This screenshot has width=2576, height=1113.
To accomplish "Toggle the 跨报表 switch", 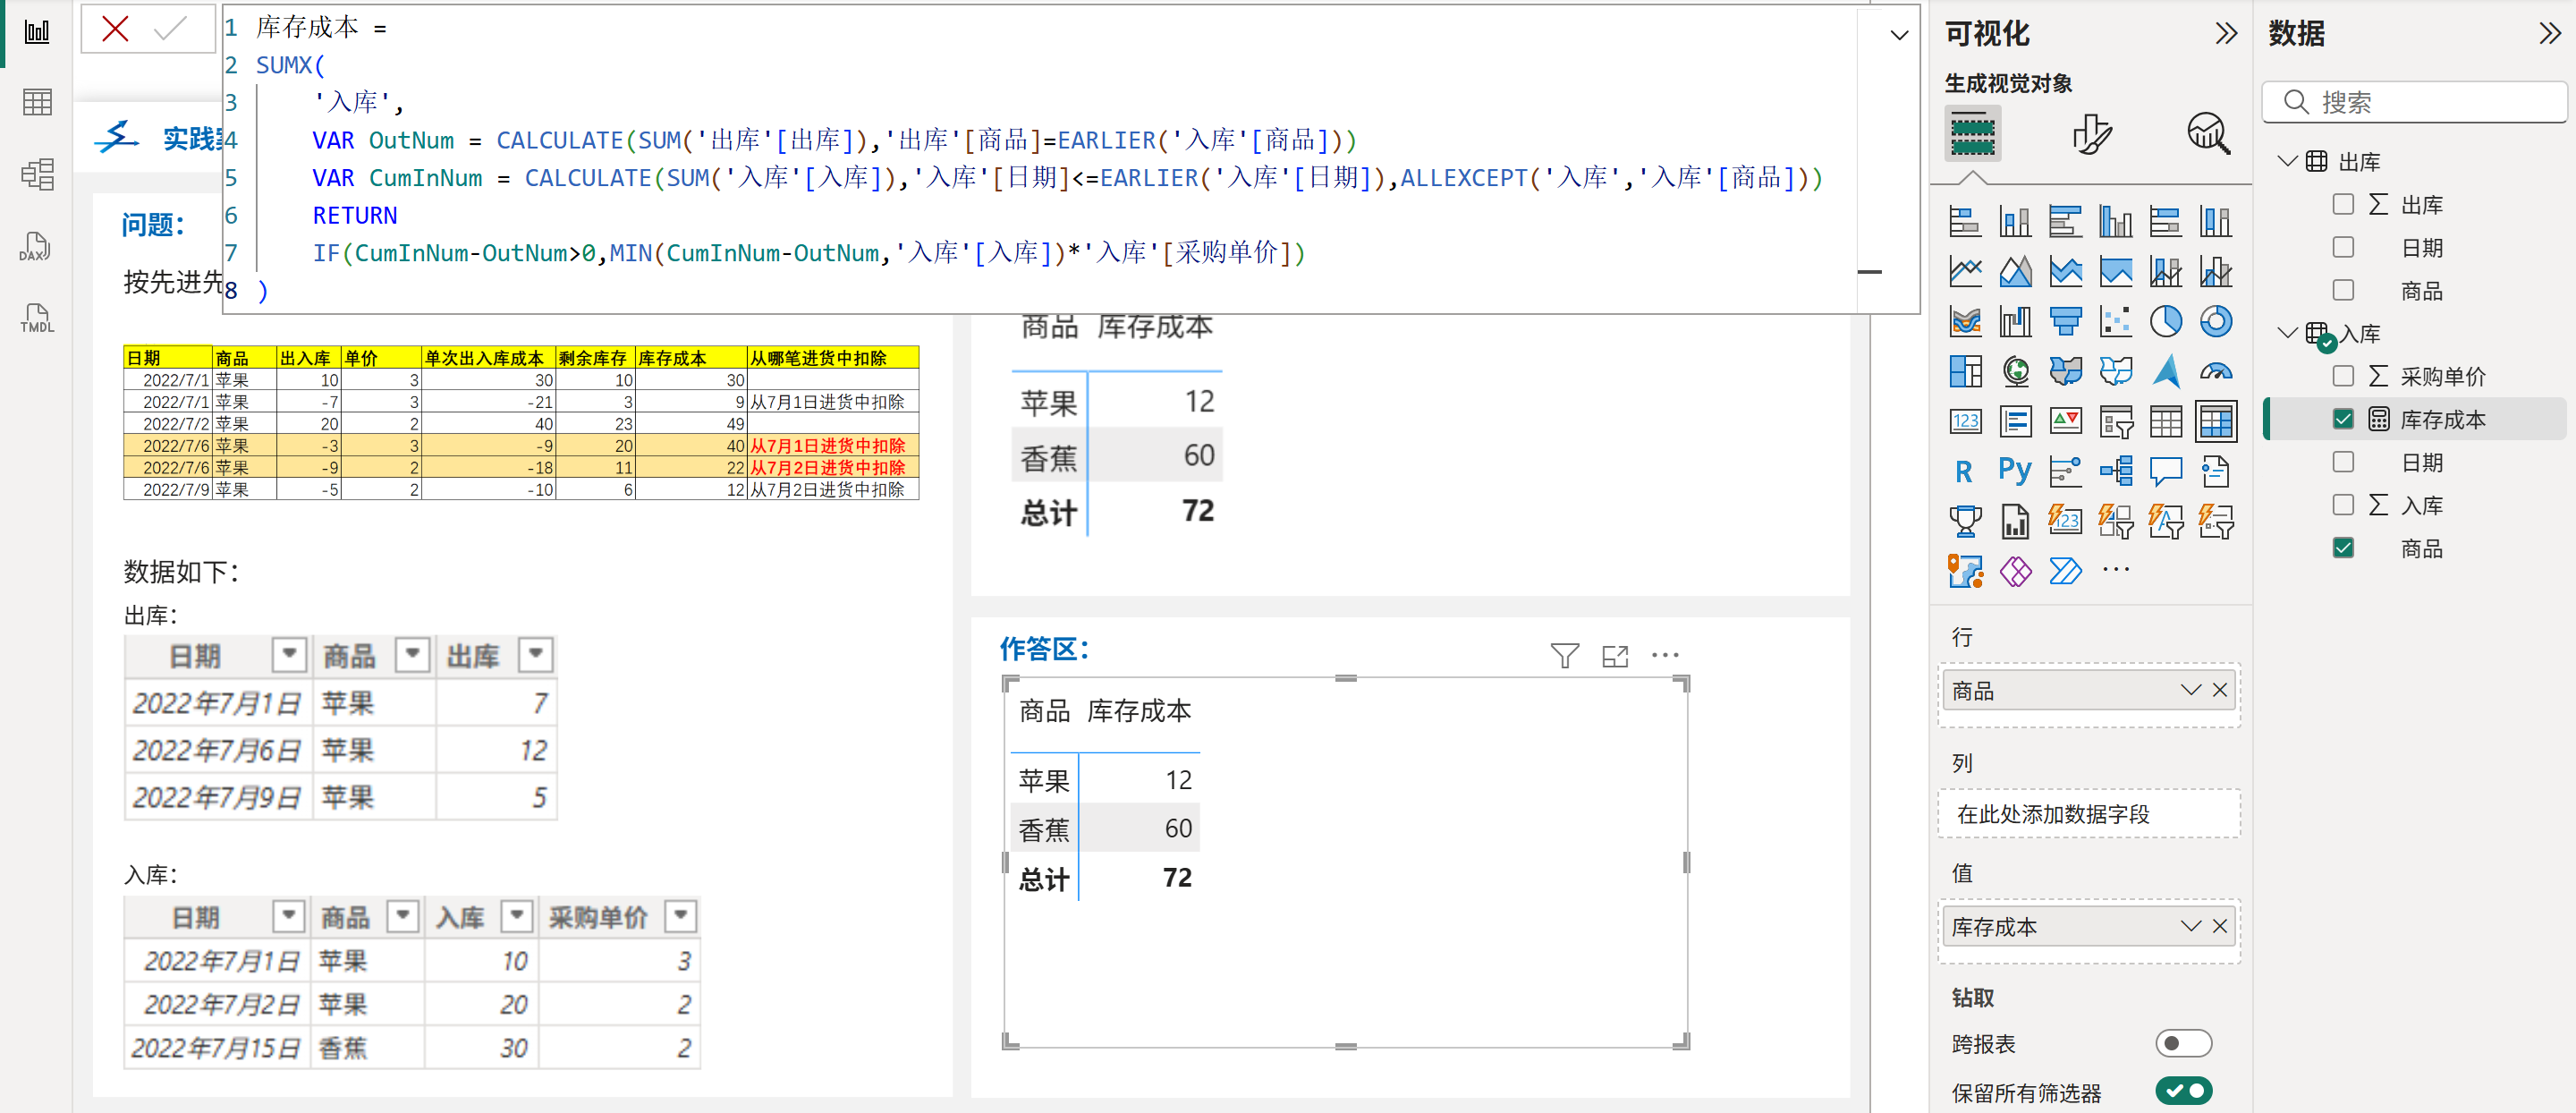I will pos(2182,1043).
